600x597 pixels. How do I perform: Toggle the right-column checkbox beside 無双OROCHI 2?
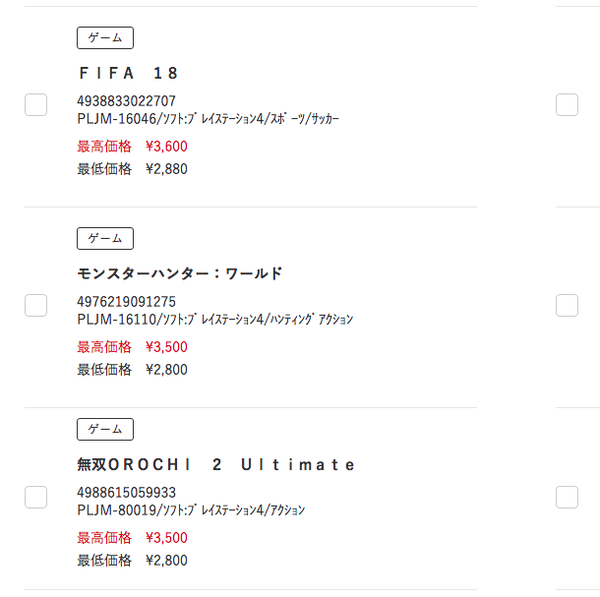[x=567, y=497]
